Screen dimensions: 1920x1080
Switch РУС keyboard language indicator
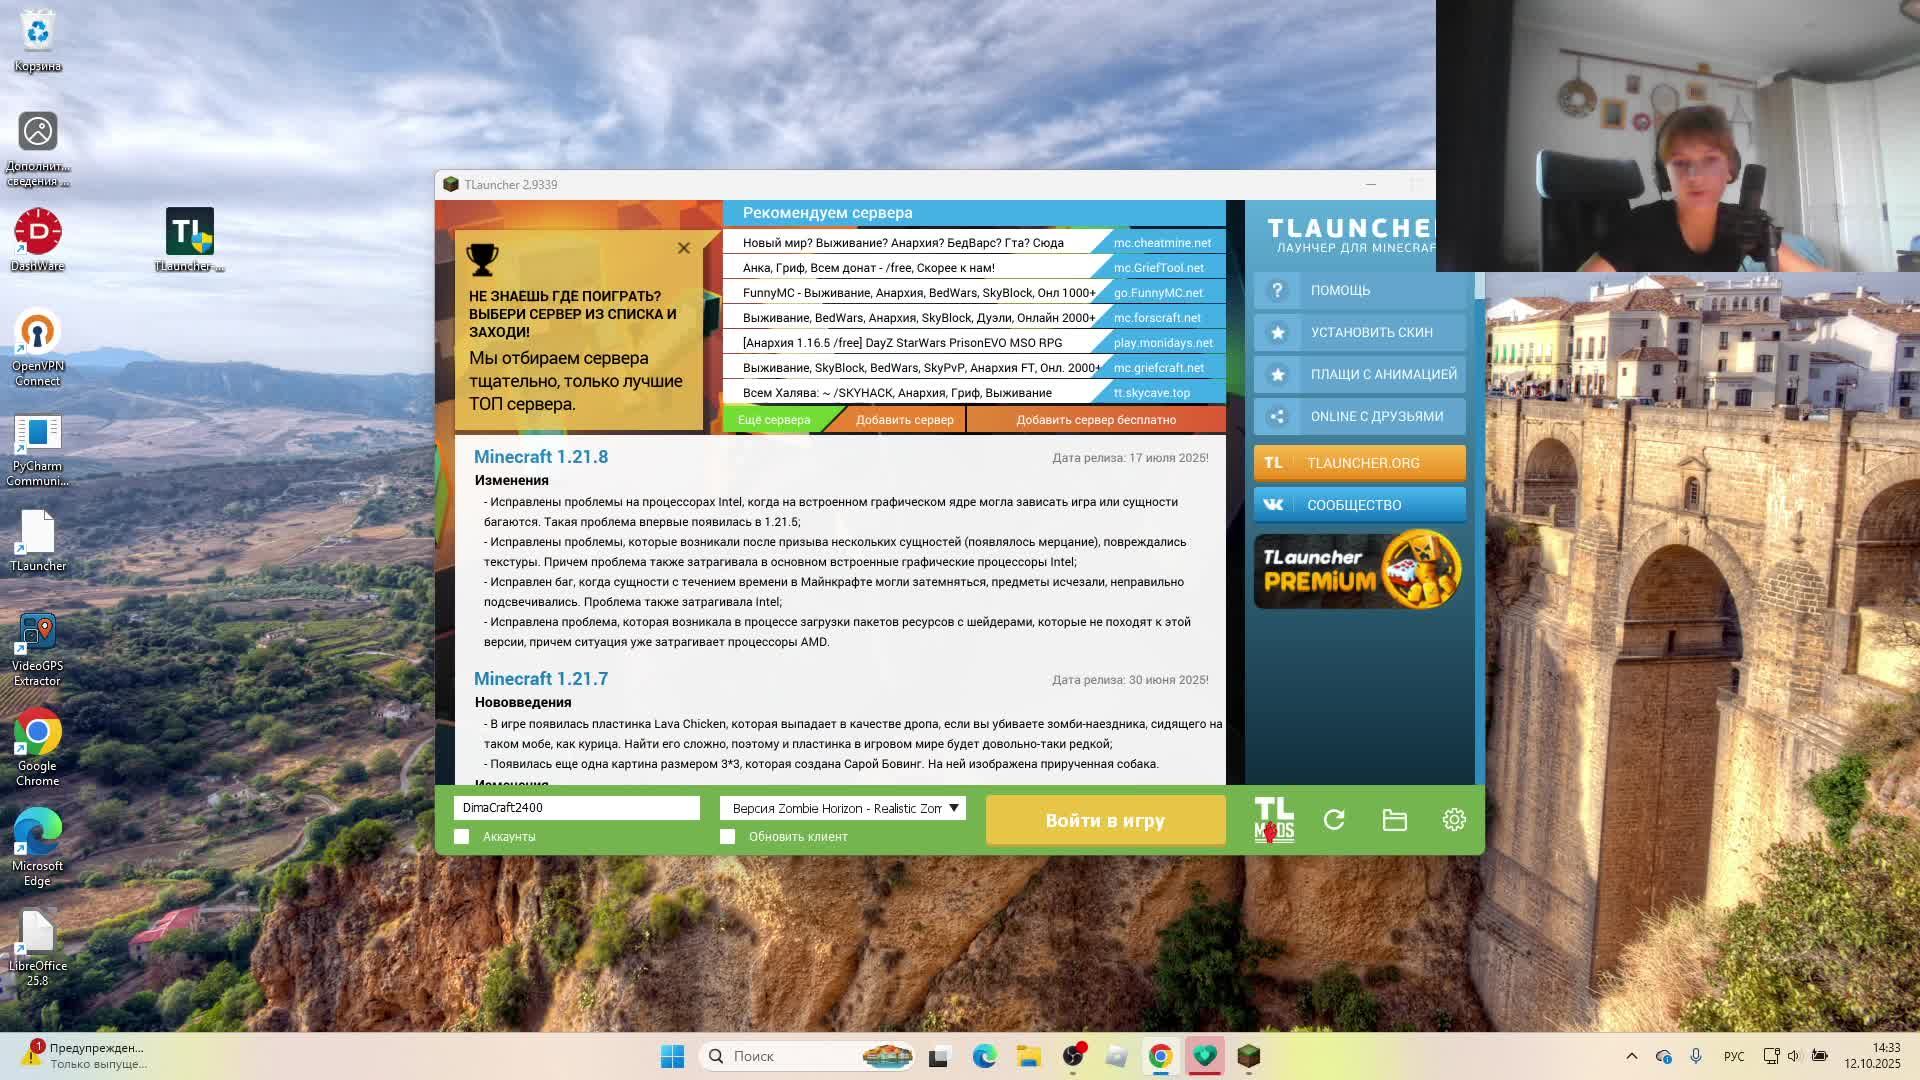[1734, 1056]
